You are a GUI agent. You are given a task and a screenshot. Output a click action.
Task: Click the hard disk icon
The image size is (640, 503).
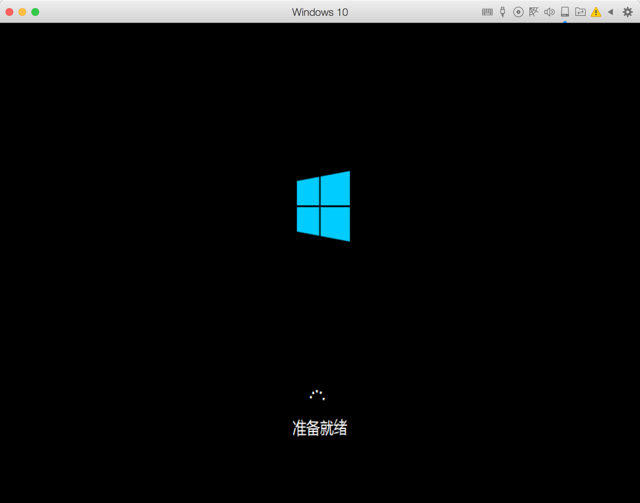[565, 12]
